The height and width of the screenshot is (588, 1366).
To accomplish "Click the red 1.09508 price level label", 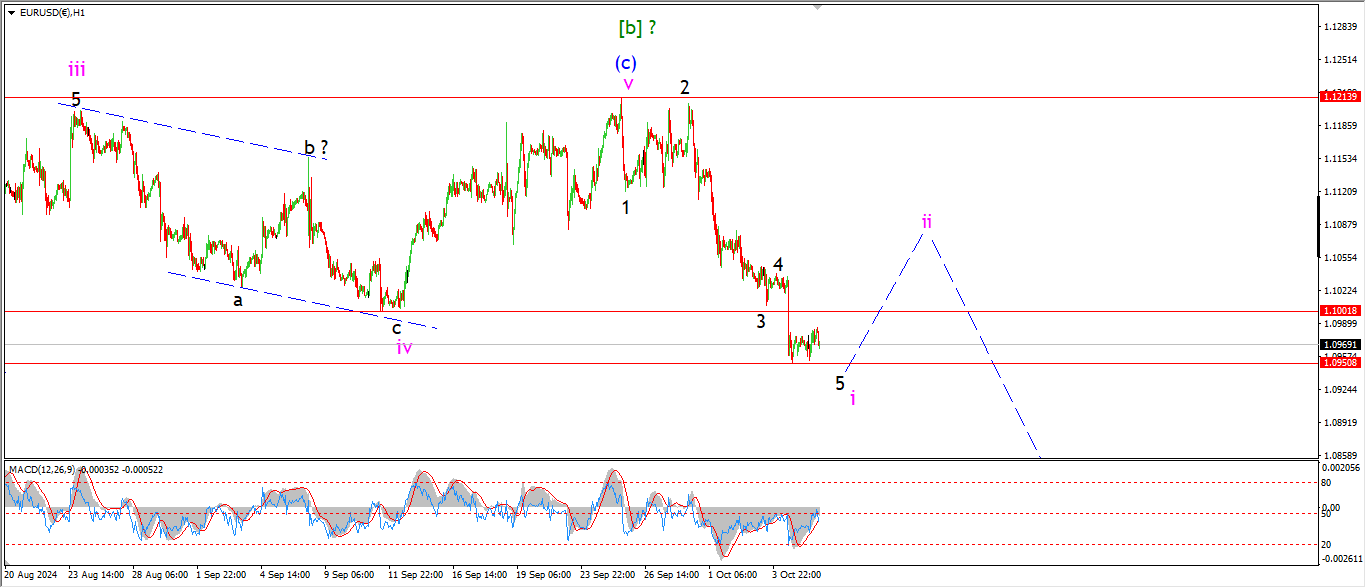I will (1339, 363).
